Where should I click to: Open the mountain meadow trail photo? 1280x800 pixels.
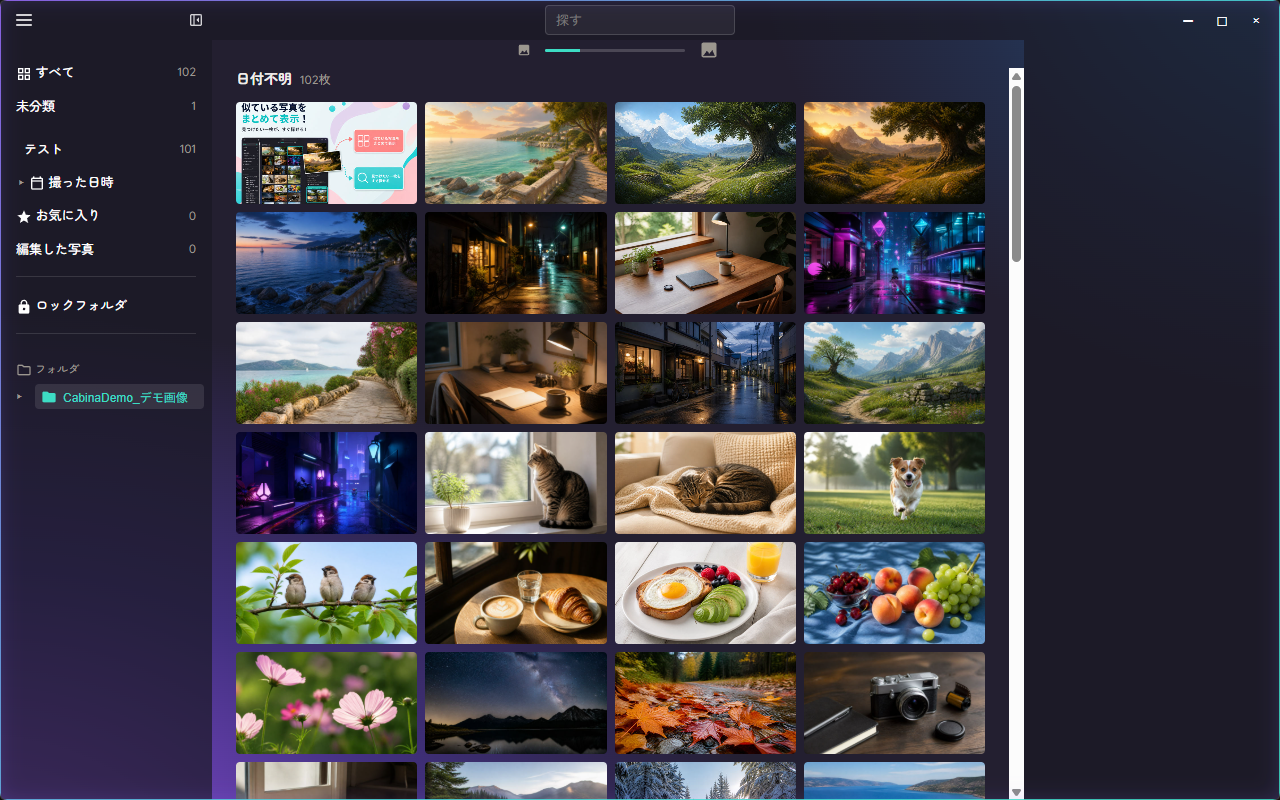[x=894, y=373]
